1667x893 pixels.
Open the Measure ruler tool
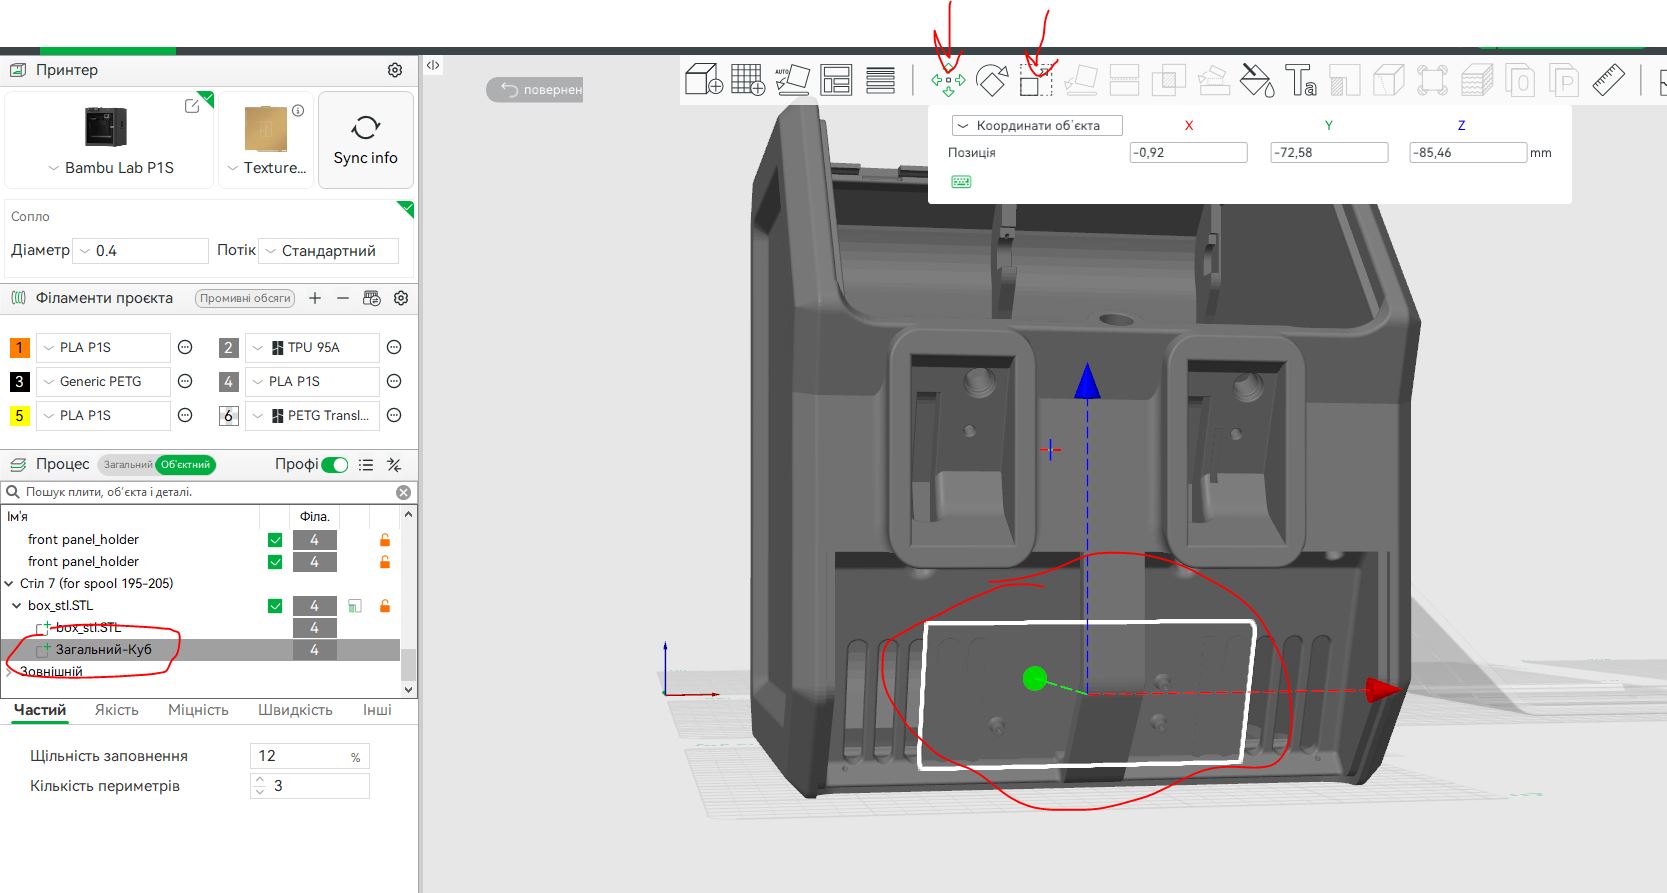click(x=1608, y=80)
